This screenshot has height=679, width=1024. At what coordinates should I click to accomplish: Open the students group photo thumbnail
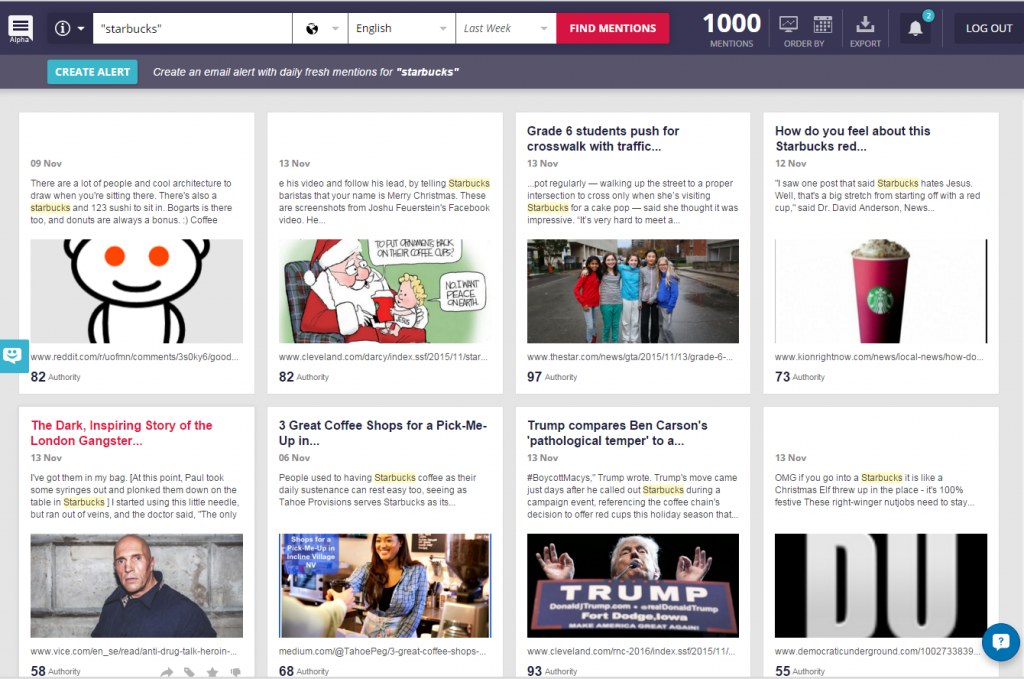coord(633,291)
